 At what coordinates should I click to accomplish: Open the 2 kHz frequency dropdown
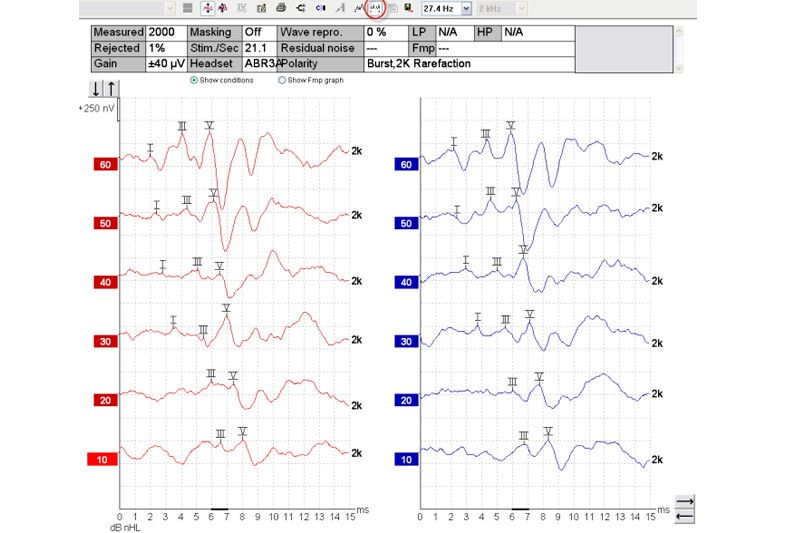521,9
